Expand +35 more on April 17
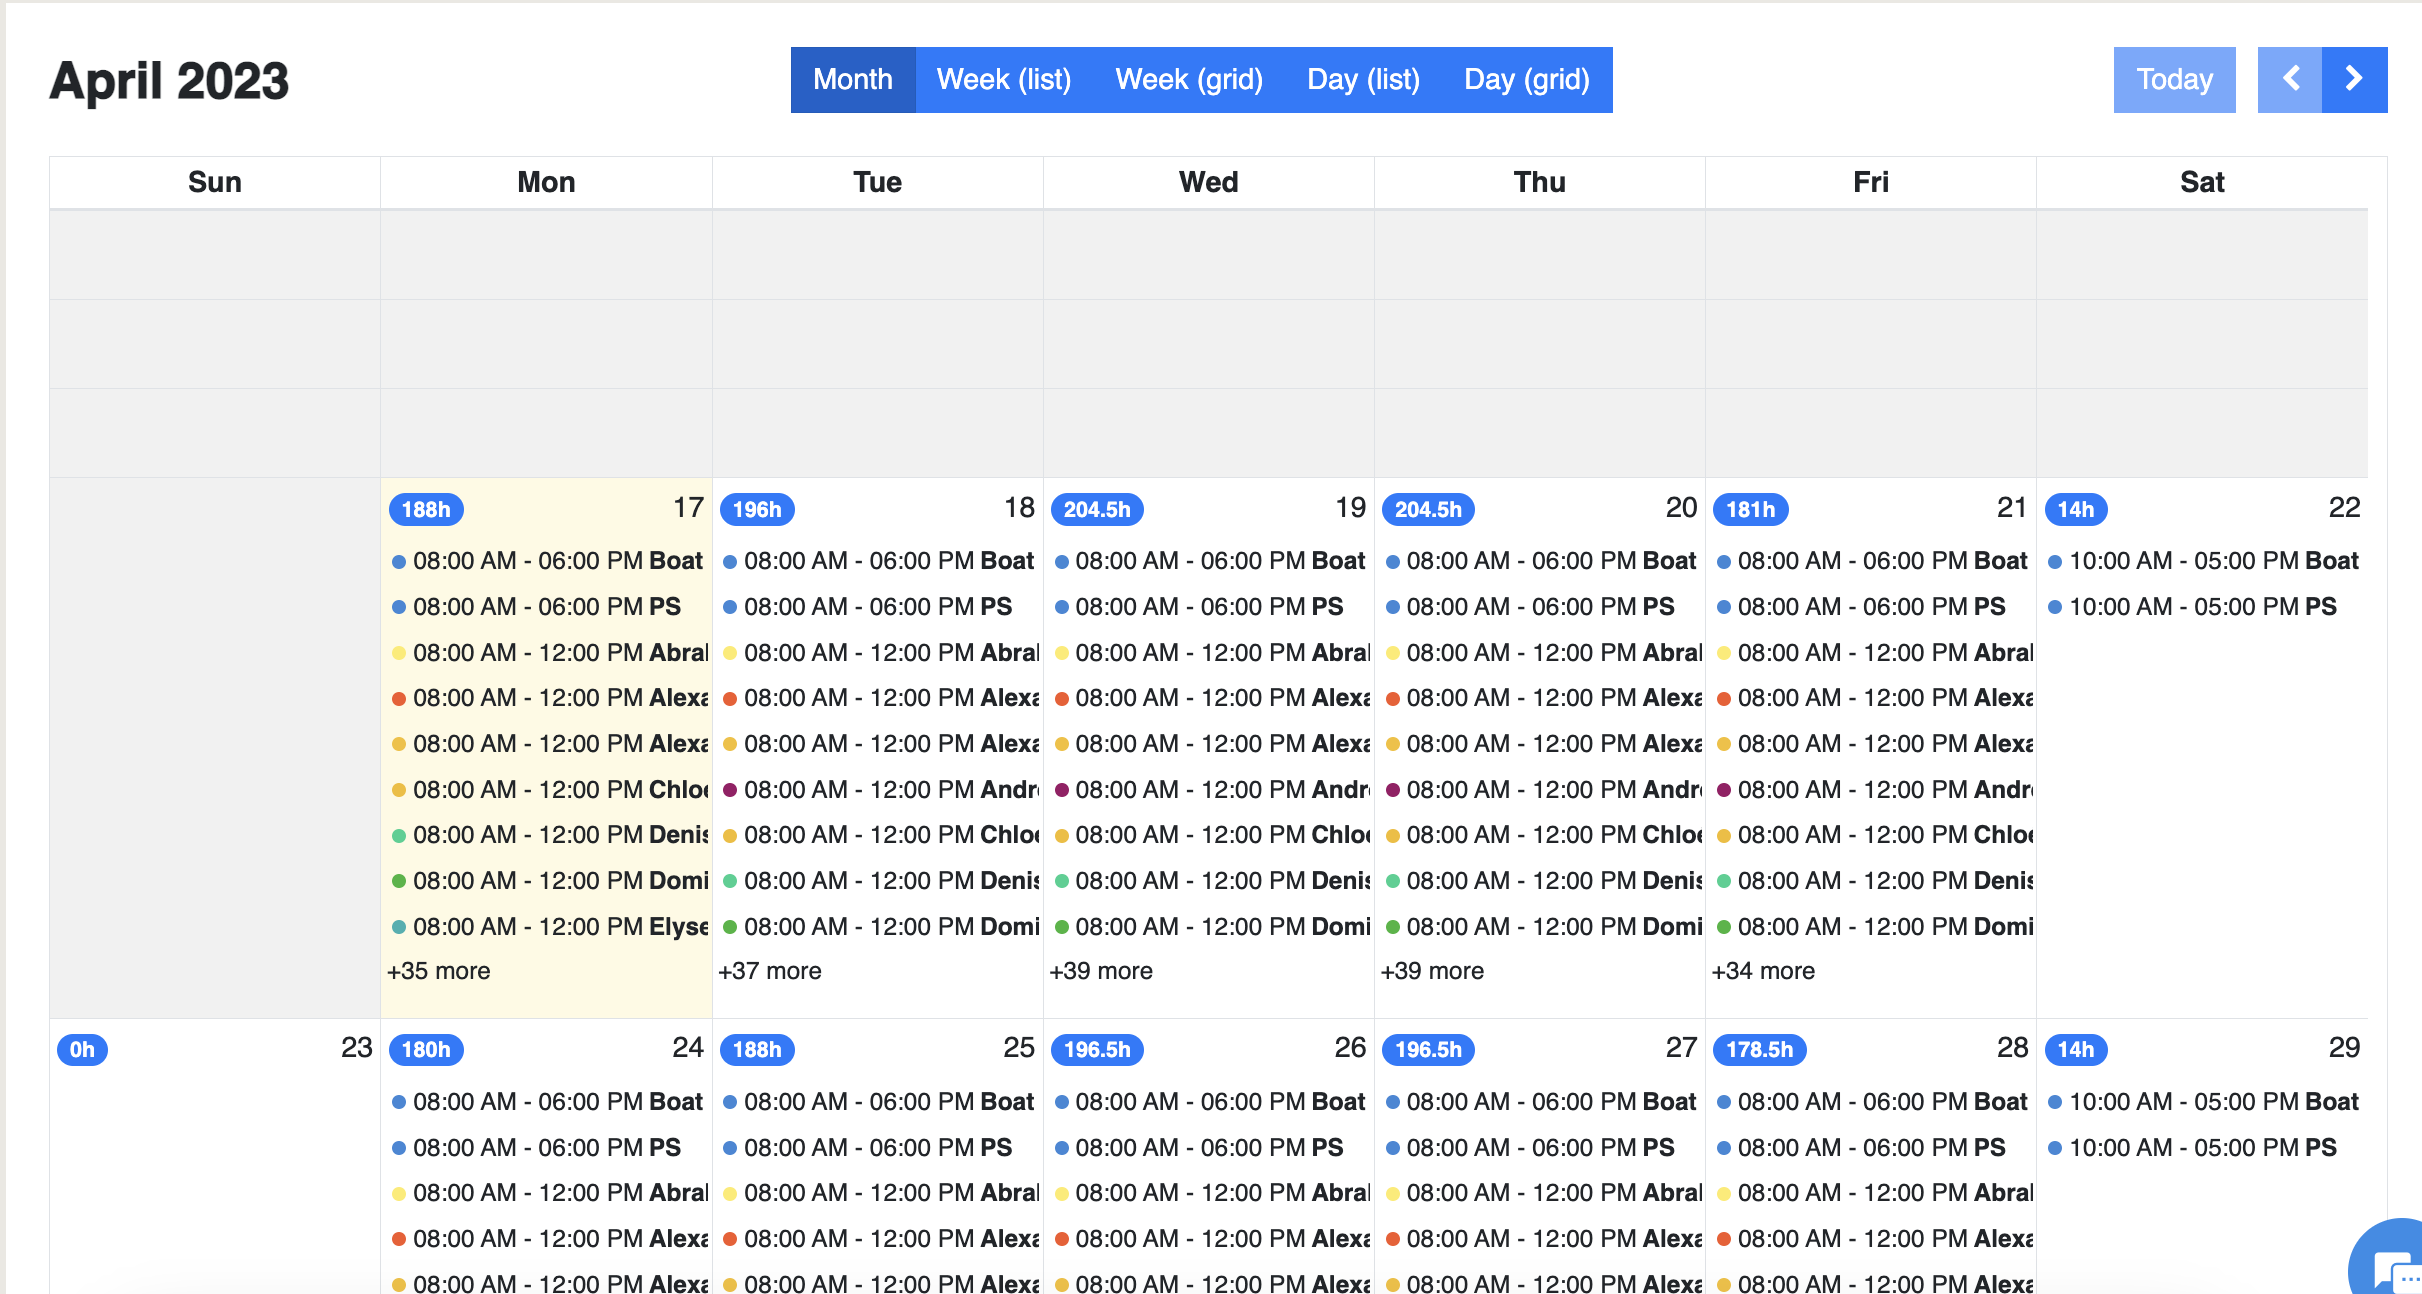The height and width of the screenshot is (1294, 2422). [439, 971]
